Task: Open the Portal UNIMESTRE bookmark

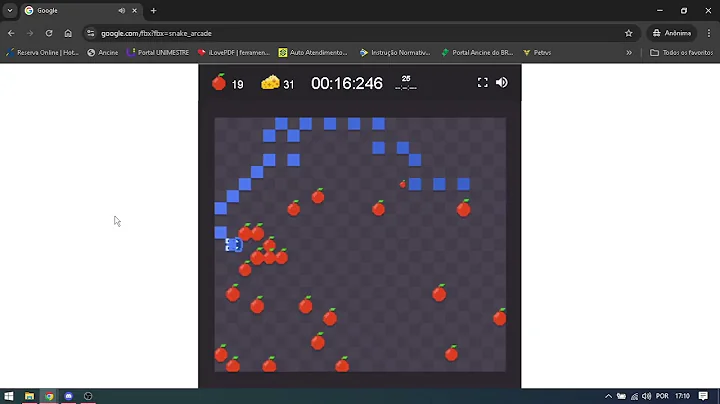Action: [x=158, y=53]
